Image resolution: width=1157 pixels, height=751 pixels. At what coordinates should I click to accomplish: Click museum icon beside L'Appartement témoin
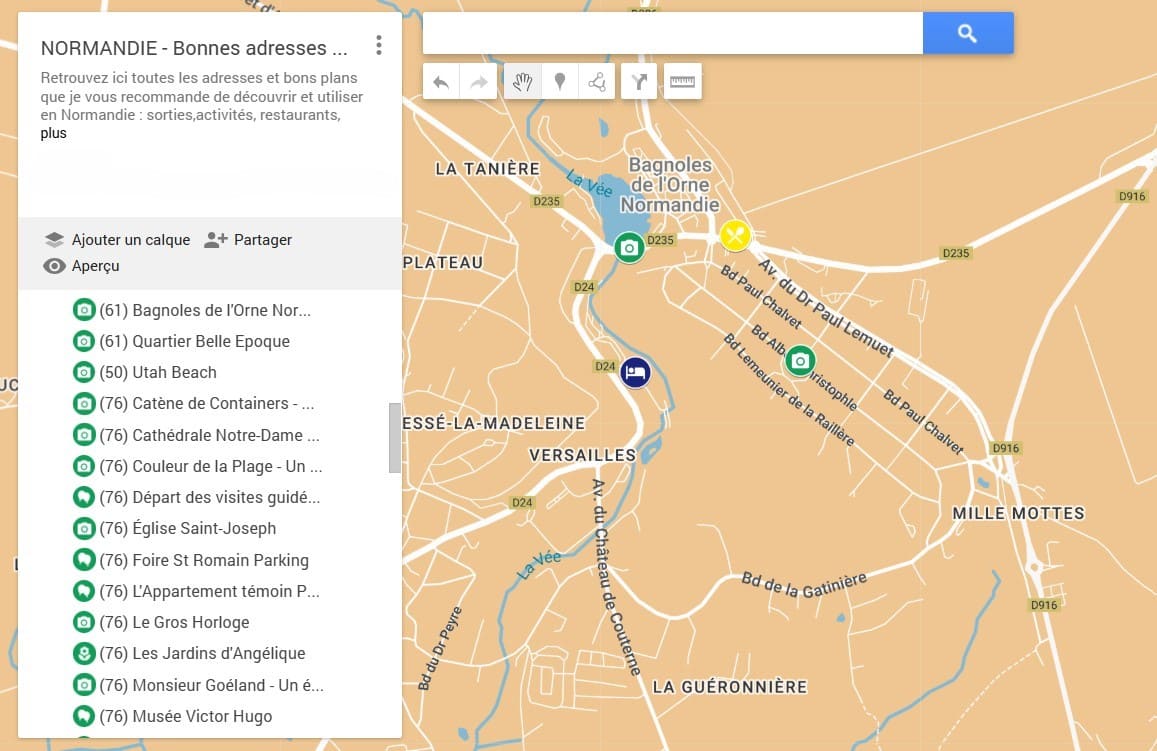pos(84,591)
